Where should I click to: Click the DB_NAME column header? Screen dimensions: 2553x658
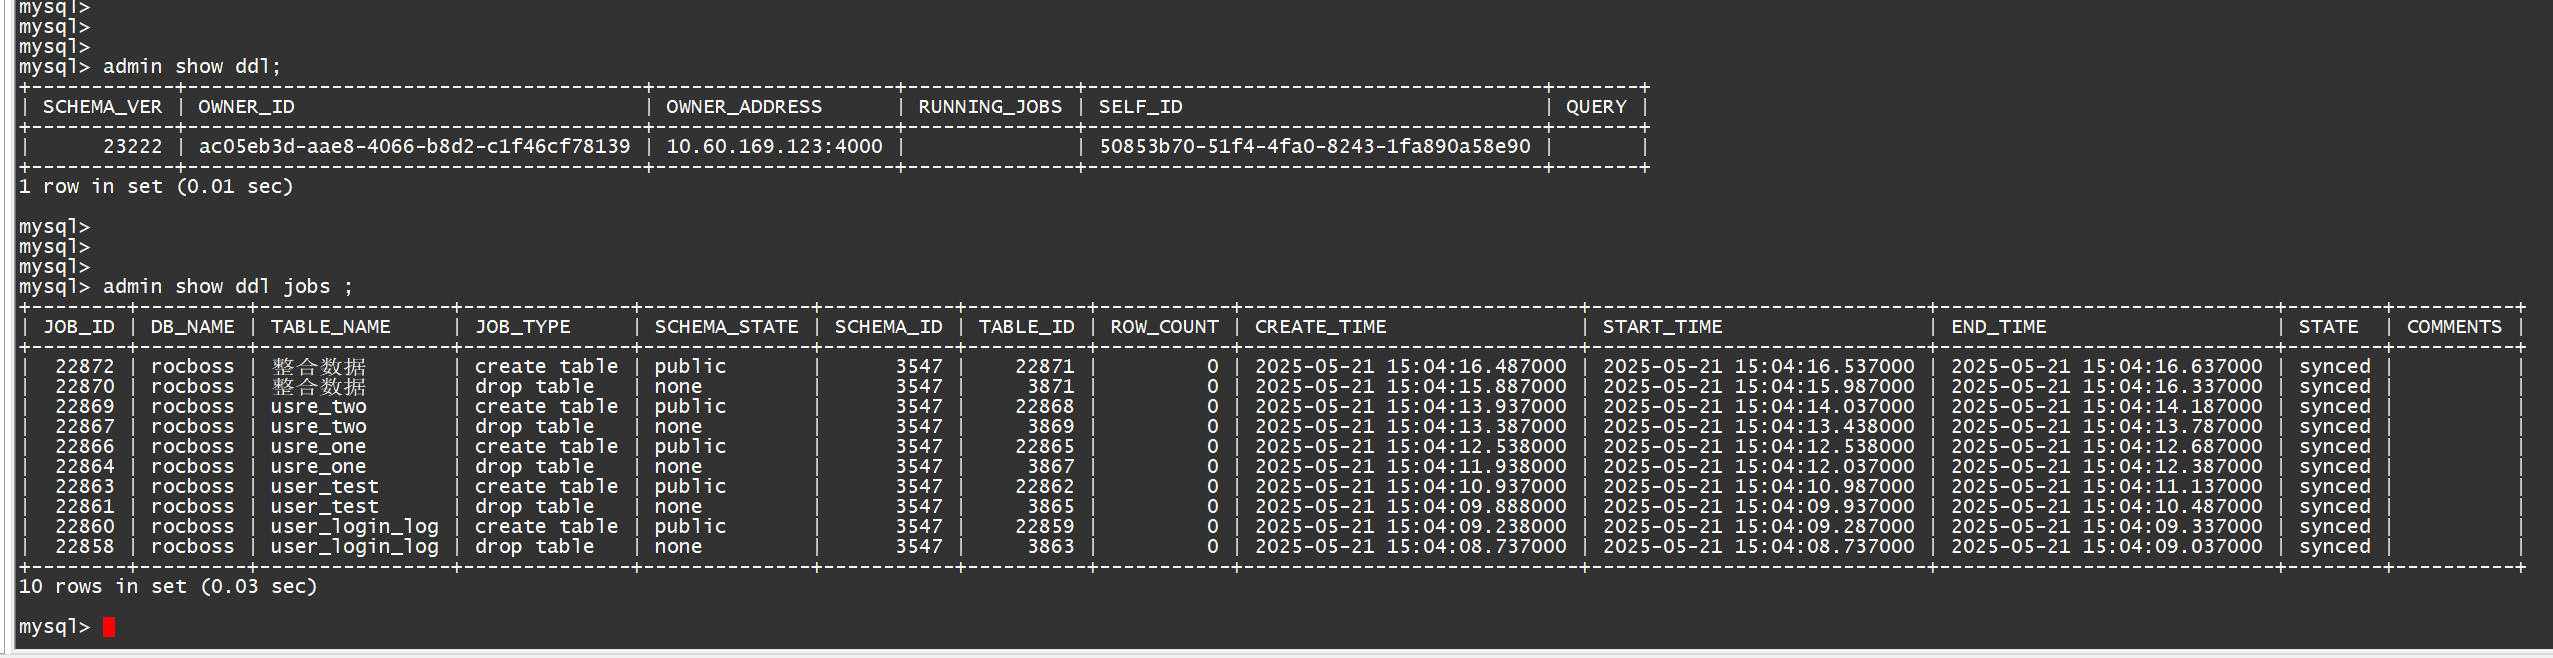[192, 327]
